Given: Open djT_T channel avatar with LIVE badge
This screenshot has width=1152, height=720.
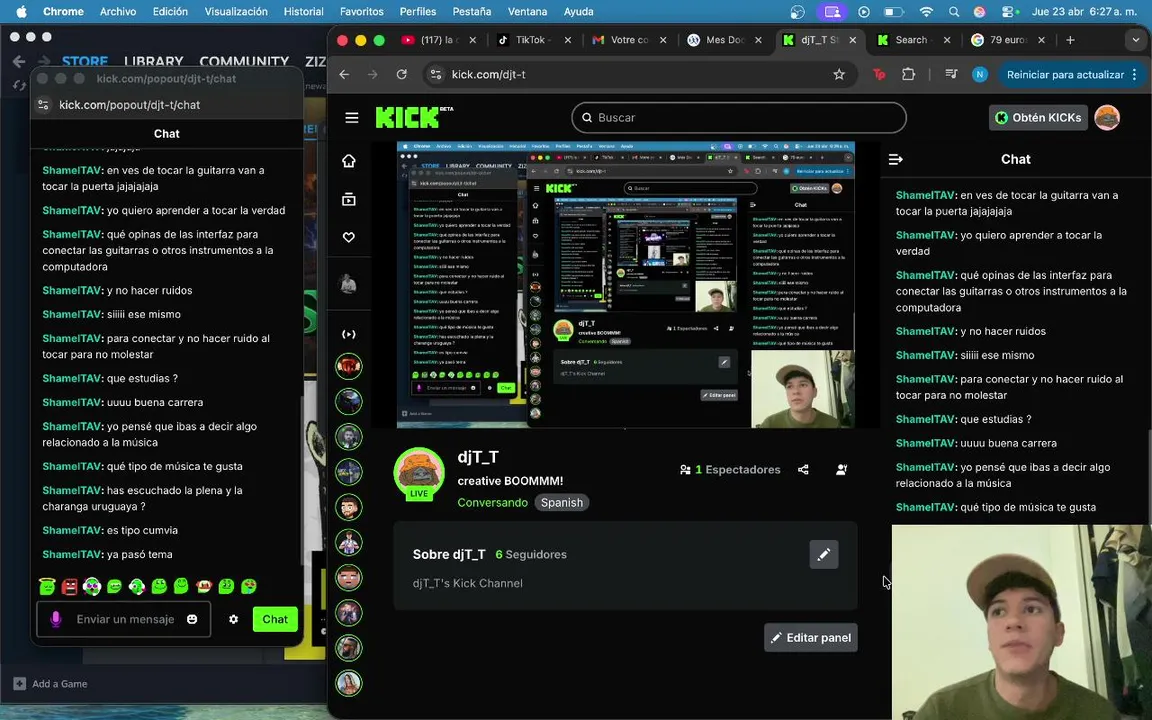Looking at the screenshot, I should click(419, 474).
